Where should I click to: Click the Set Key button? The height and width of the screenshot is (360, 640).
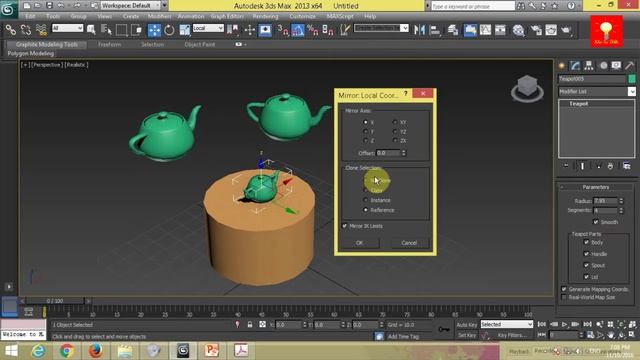[467, 335]
